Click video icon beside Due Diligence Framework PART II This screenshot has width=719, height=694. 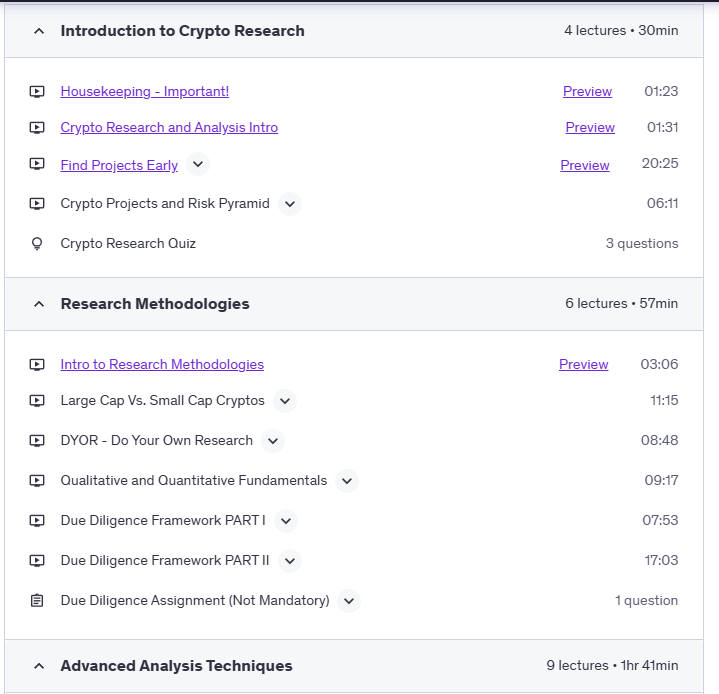click(37, 561)
